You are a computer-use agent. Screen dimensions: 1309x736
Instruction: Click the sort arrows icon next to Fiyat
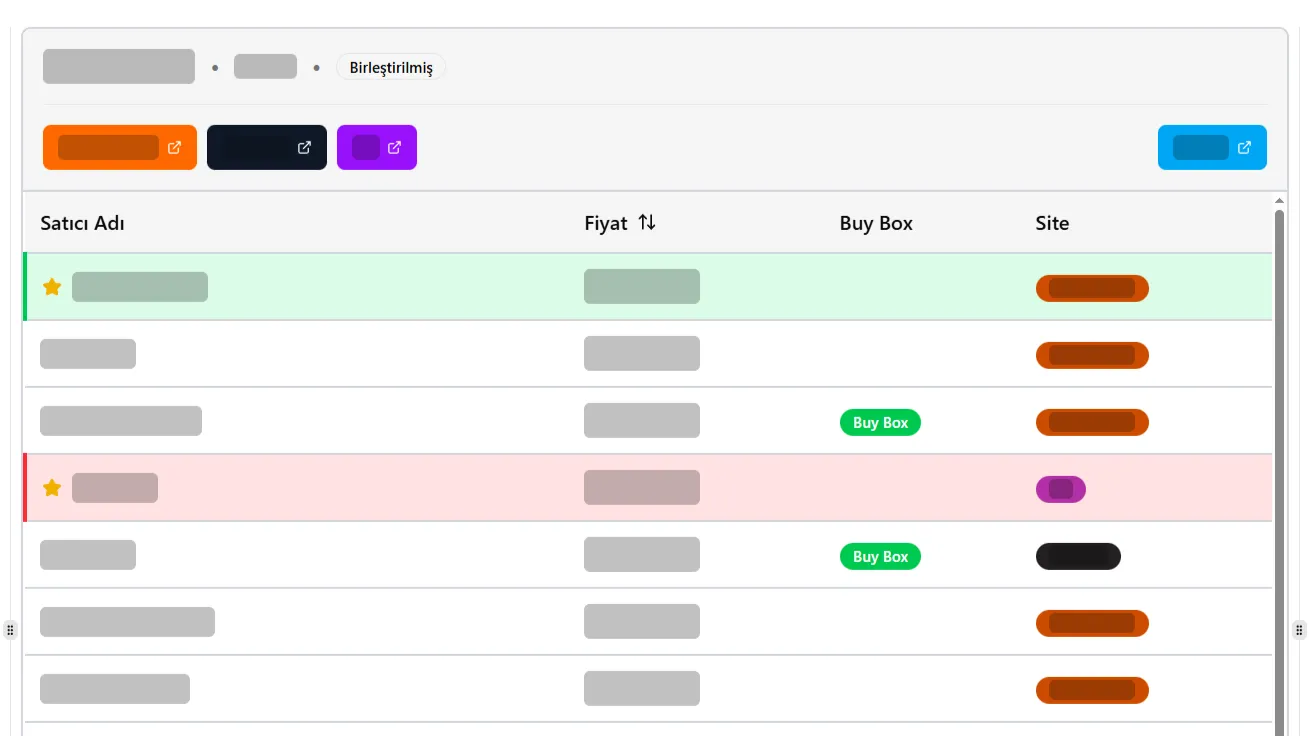click(x=647, y=223)
